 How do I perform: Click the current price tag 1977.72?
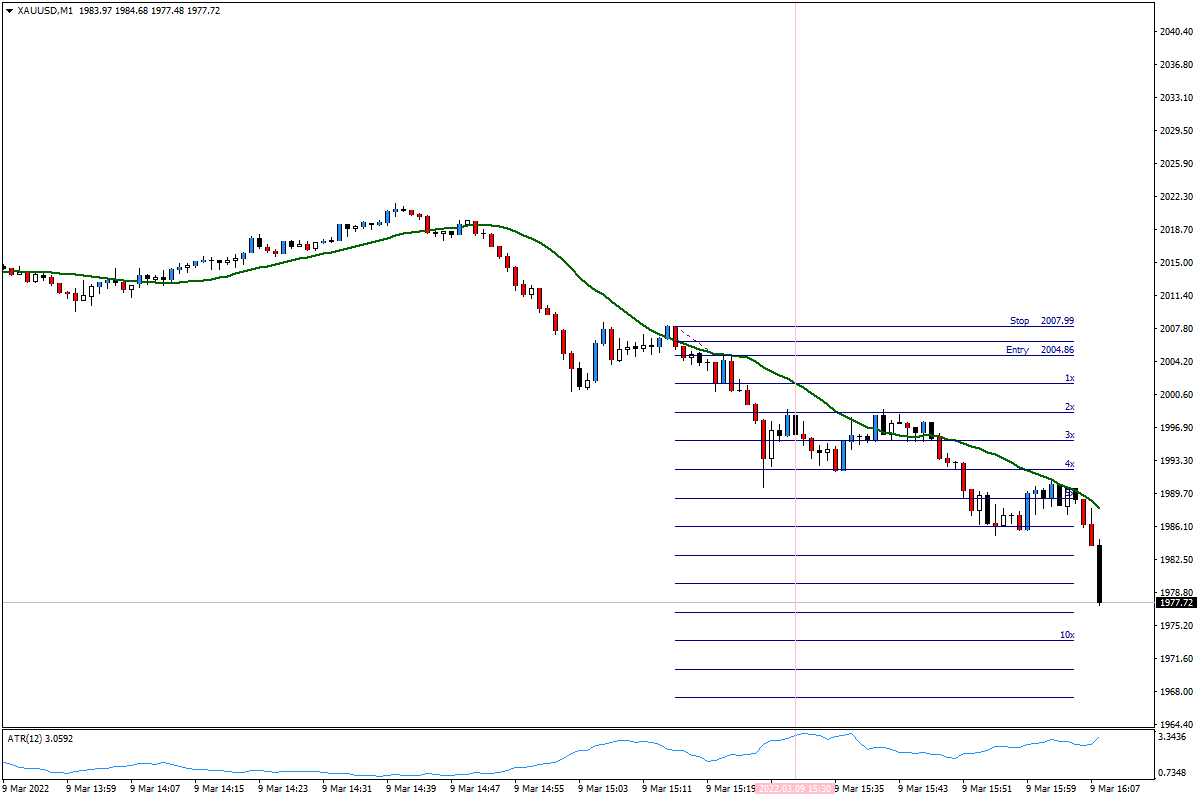pyautogui.click(x=1176, y=603)
